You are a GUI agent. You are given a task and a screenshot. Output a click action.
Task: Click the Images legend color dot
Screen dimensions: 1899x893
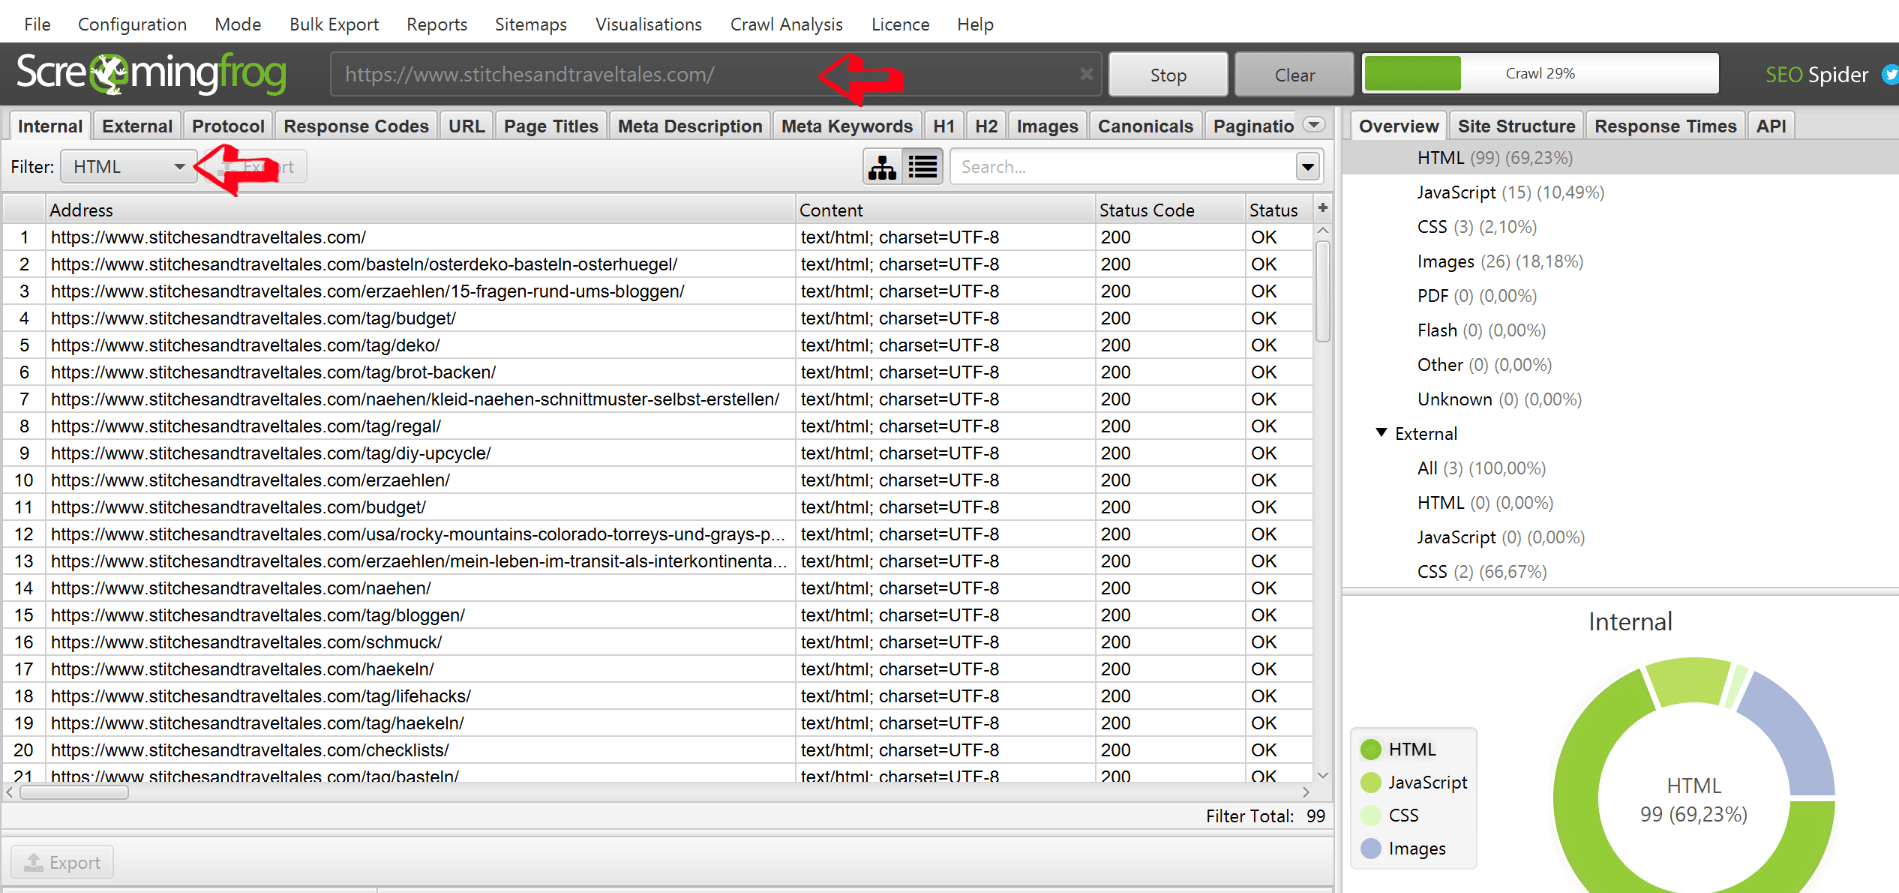tap(1371, 848)
